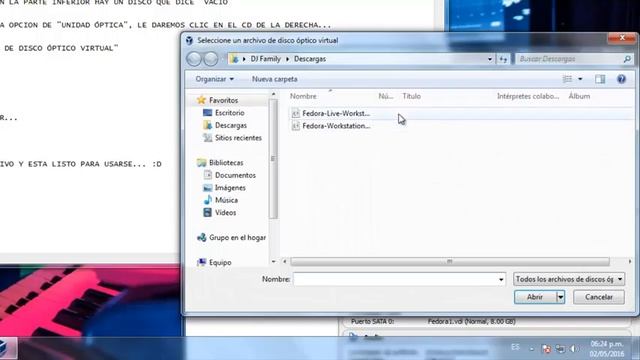The height and width of the screenshot is (360, 640).
Task: Open the network tray icon
Action: 560,349
